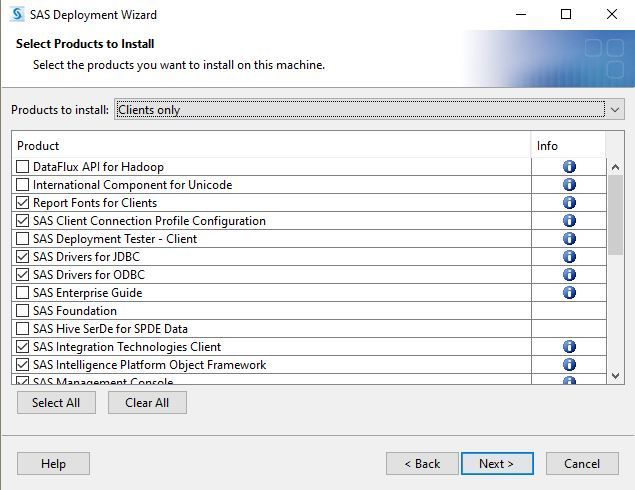The height and width of the screenshot is (490, 635).
Task: Open the Products to install dropdown
Action: coord(369,109)
